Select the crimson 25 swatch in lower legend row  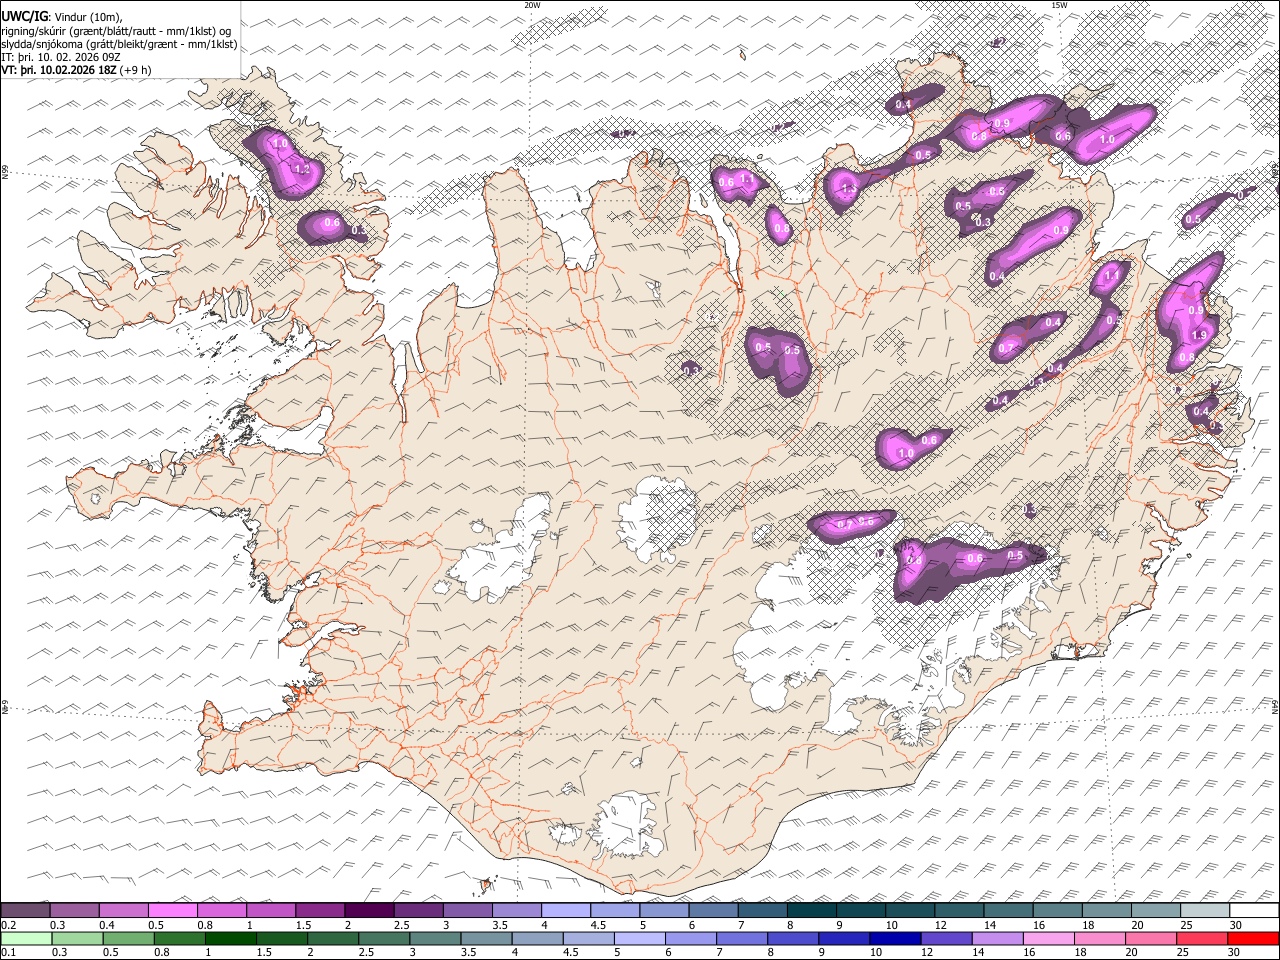[x=1203, y=938]
